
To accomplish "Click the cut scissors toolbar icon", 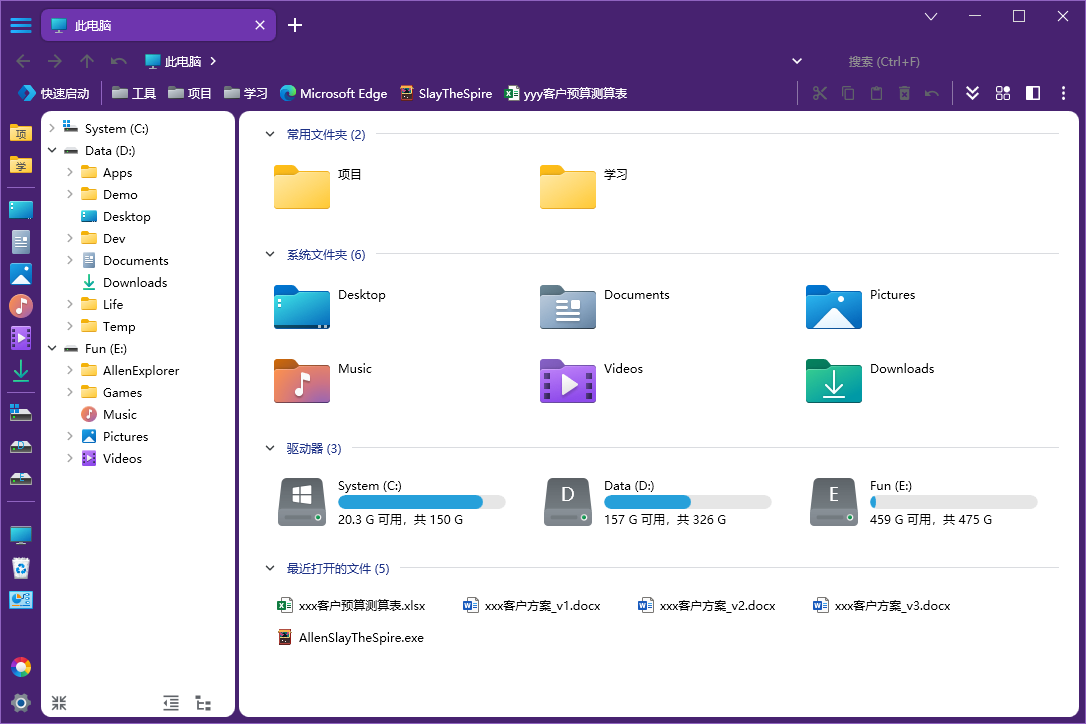I will coord(820,93).
